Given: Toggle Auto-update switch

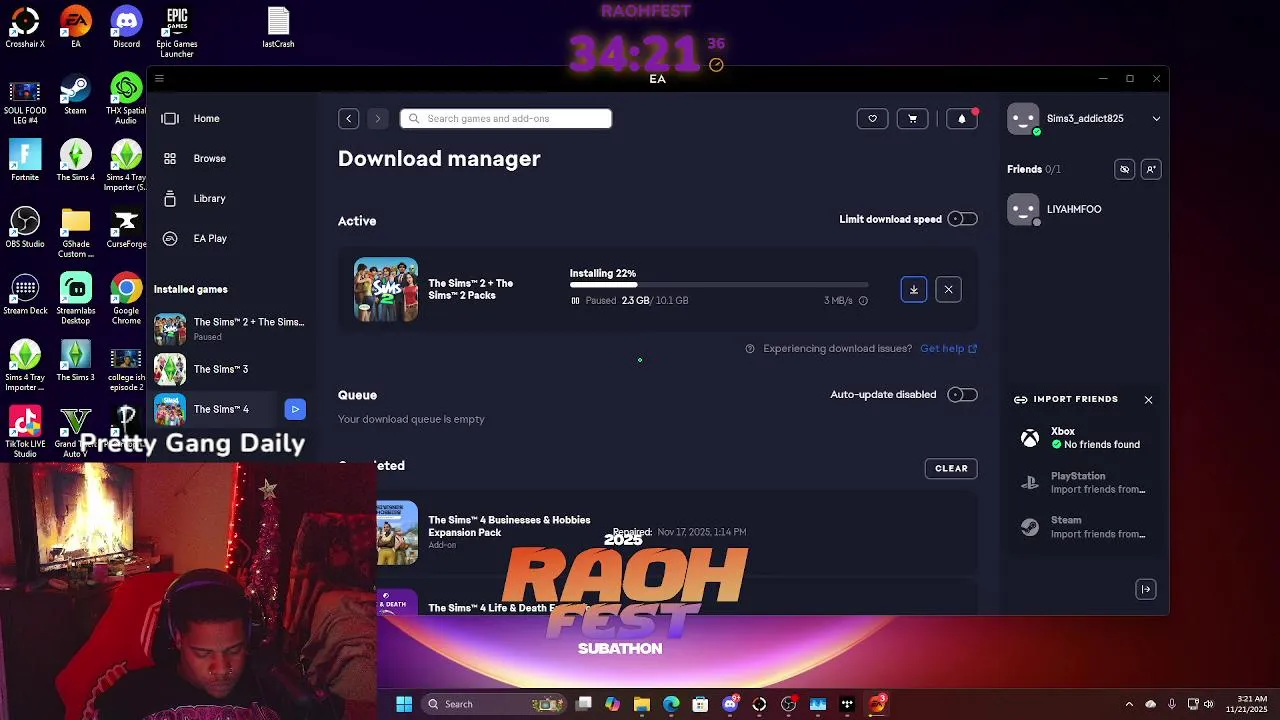Looking at the screenshot, I should (962, 395).
